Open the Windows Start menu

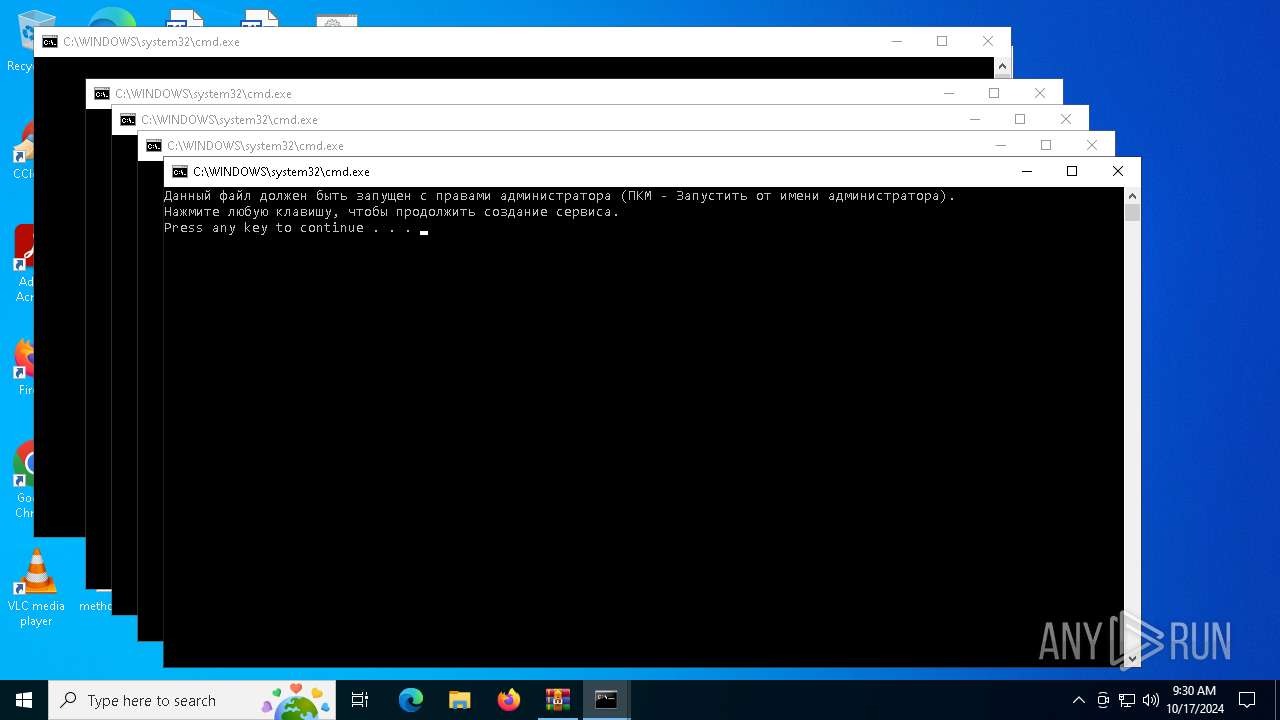(x=24, y=700)
